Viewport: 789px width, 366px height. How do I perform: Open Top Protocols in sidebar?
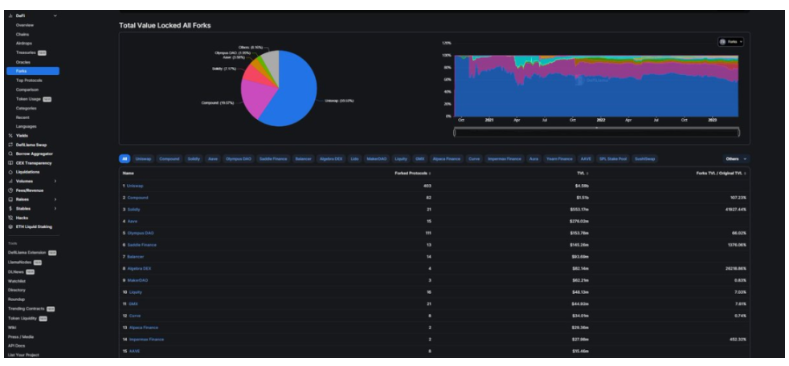(x=29, y=81)
